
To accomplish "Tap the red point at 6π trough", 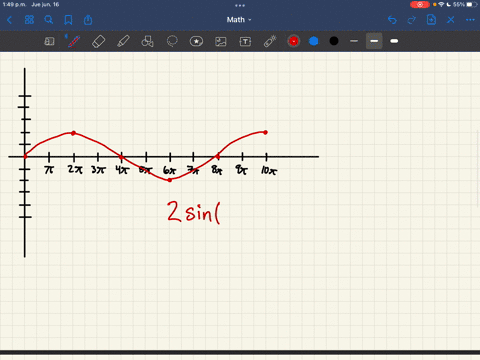I will pos(170,180).
